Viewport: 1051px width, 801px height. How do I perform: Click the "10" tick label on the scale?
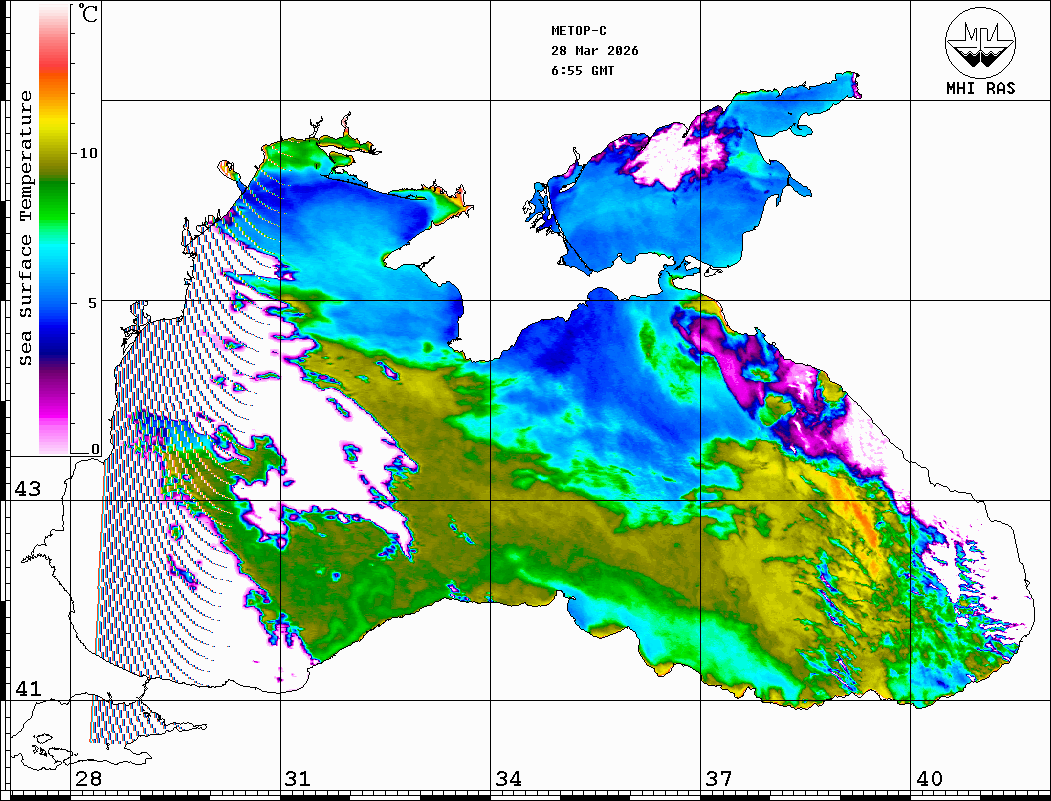coord(90,153)
